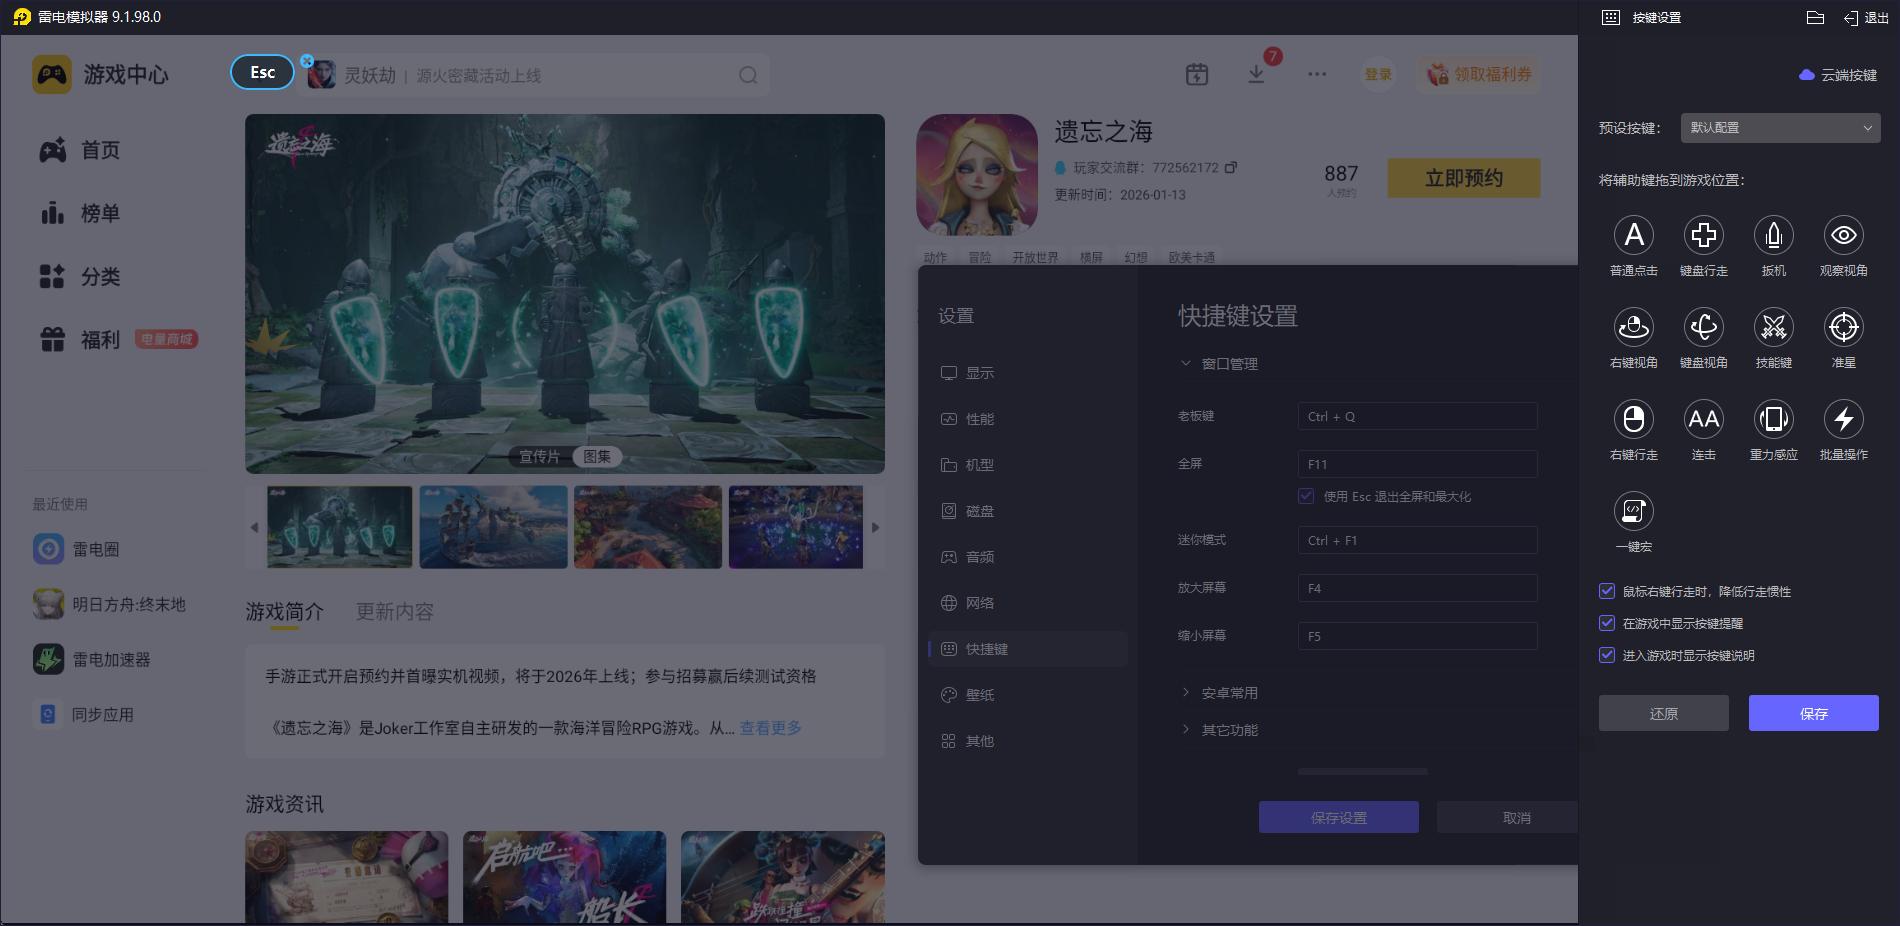This screenshot has width=1900, height=926.
Task: Open the folder icon in key settings header
Action: coord(1816,18)
